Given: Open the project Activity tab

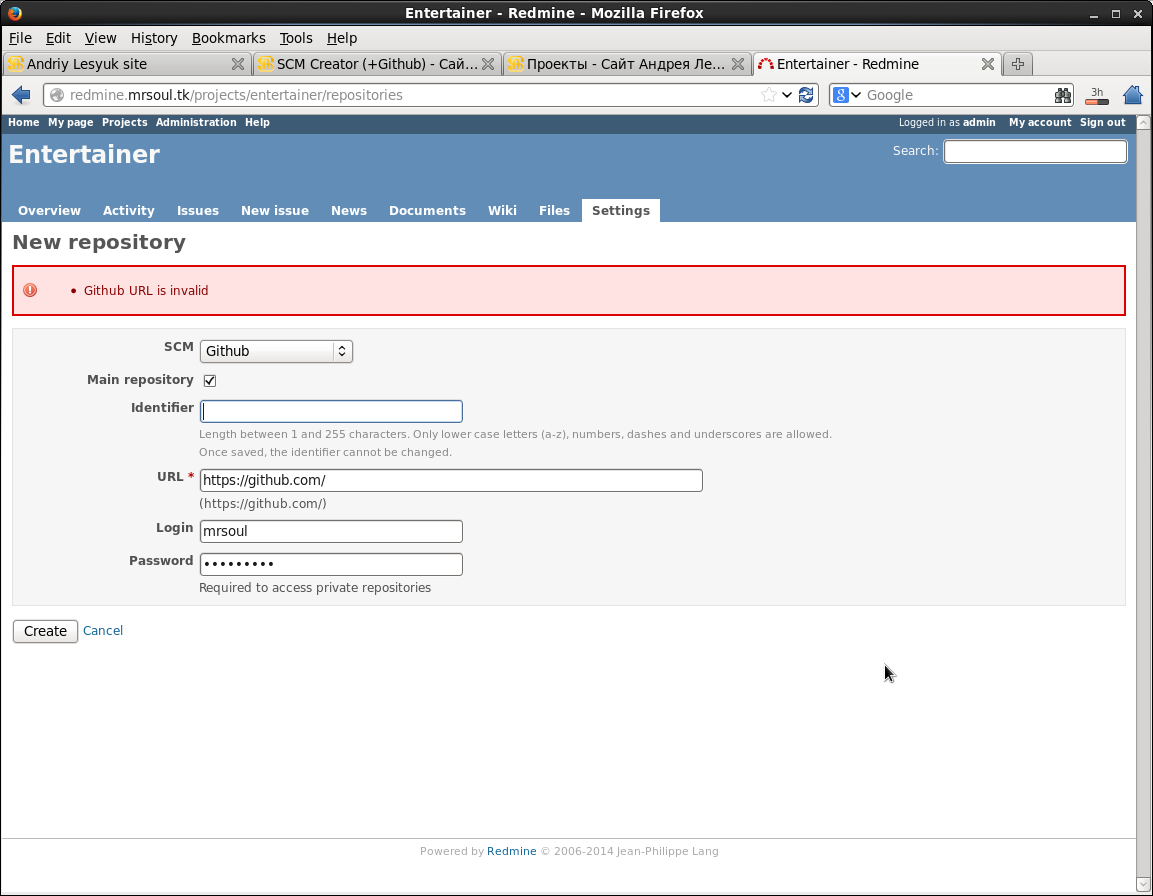Looking at the screenshot, I should coord(129,210).
